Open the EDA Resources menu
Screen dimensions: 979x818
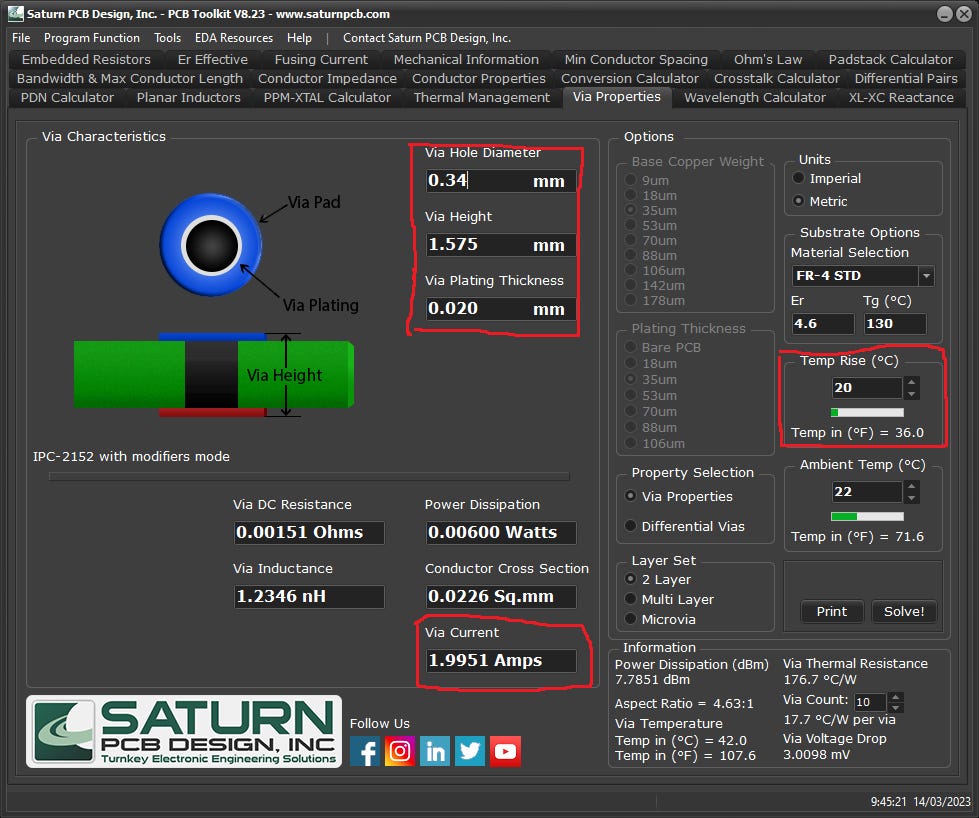[x=234, y=37]
